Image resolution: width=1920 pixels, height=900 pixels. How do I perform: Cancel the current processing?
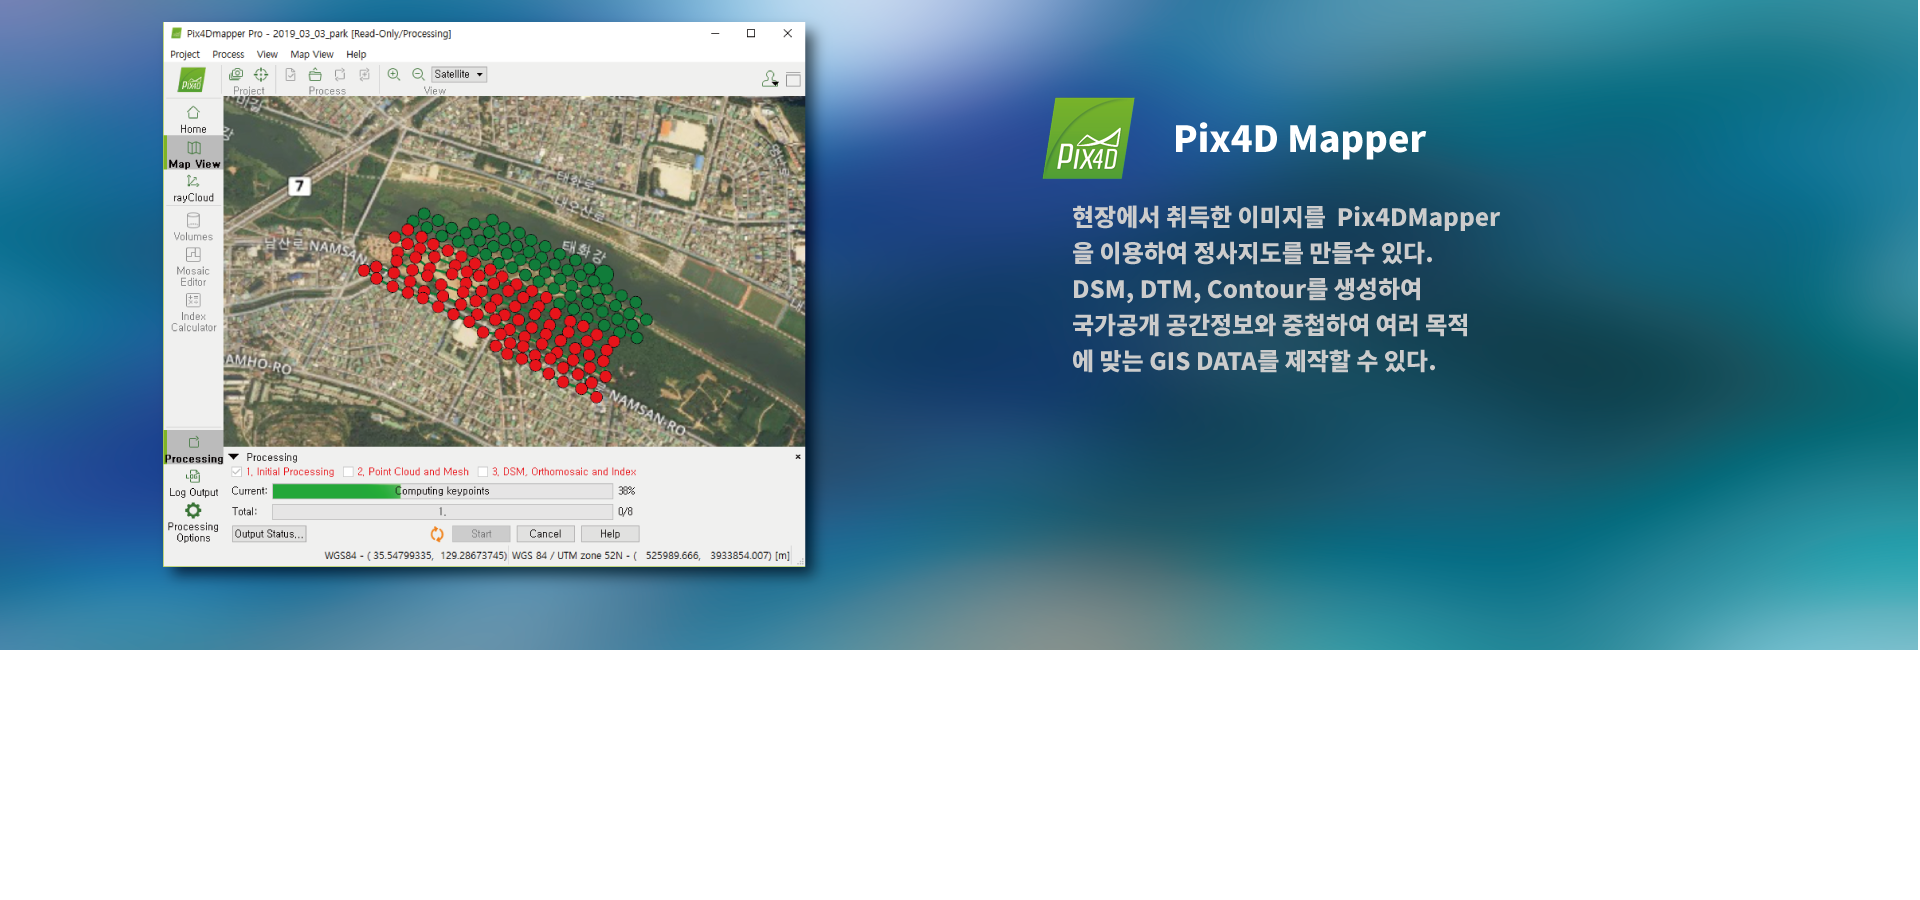pos(545,534)
